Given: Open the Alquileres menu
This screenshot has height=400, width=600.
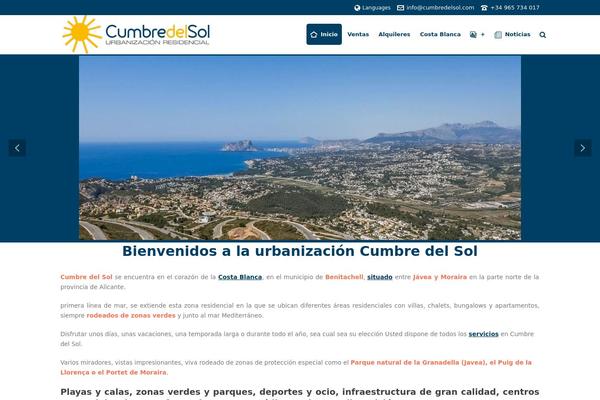Looking at the screenshot, I should [394, 34].
